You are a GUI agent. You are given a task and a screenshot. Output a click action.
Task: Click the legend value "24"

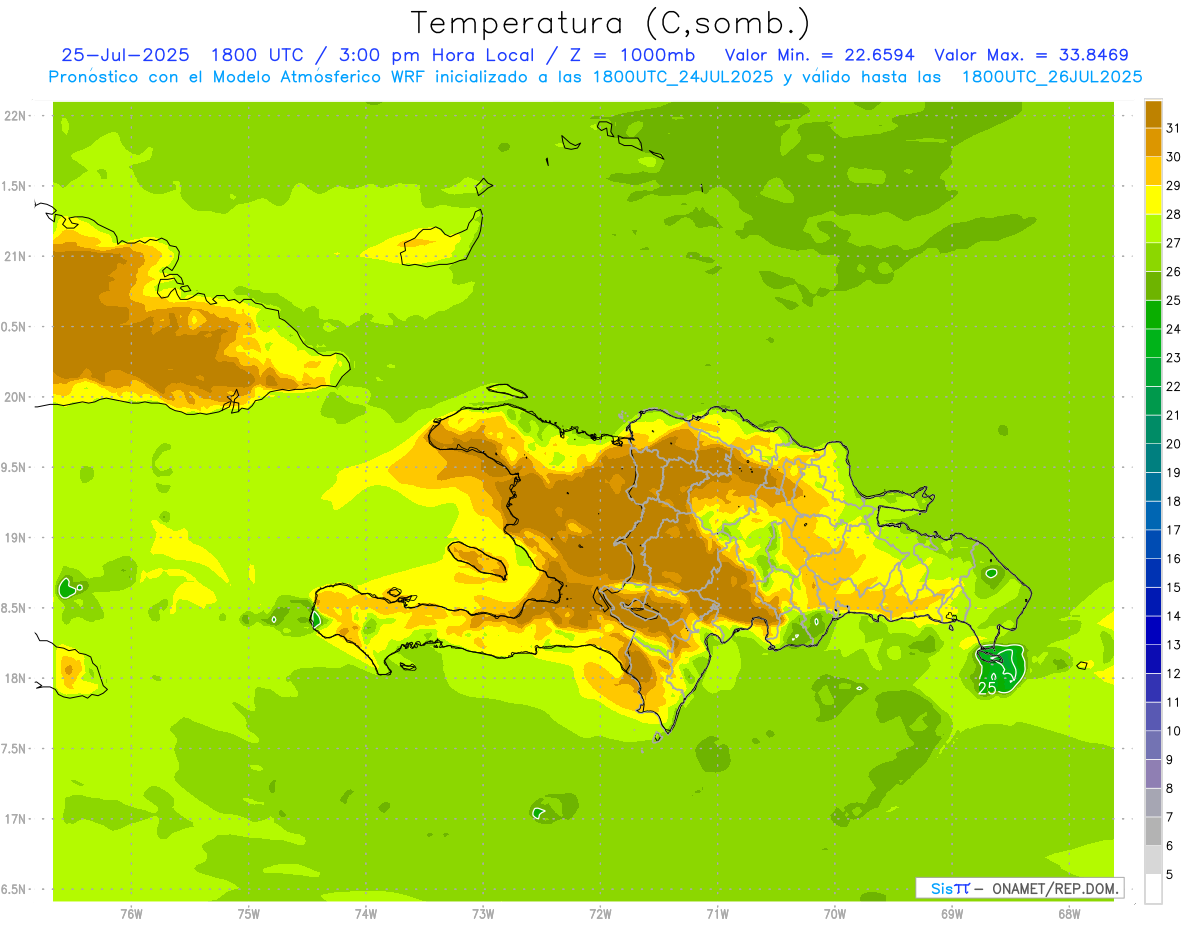[x=1173, y=329]
